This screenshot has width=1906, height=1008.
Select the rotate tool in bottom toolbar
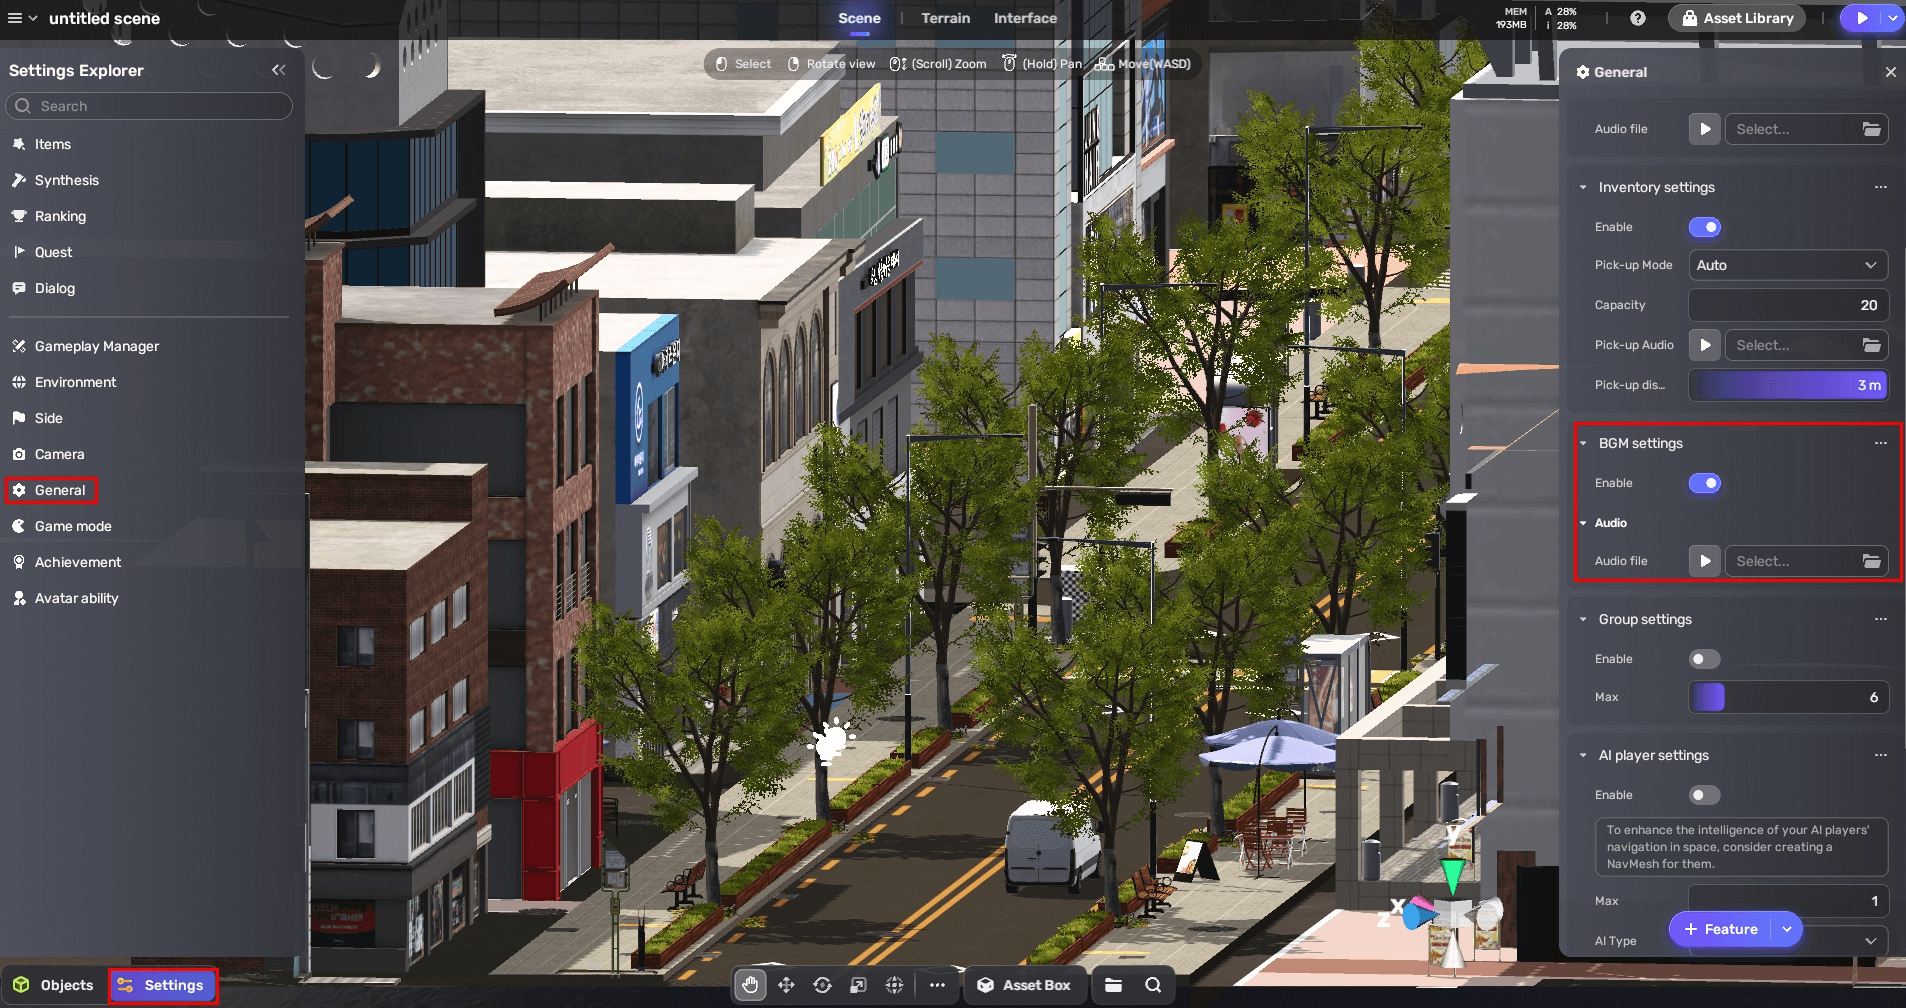pyautogui.click(x=822, y=985)
